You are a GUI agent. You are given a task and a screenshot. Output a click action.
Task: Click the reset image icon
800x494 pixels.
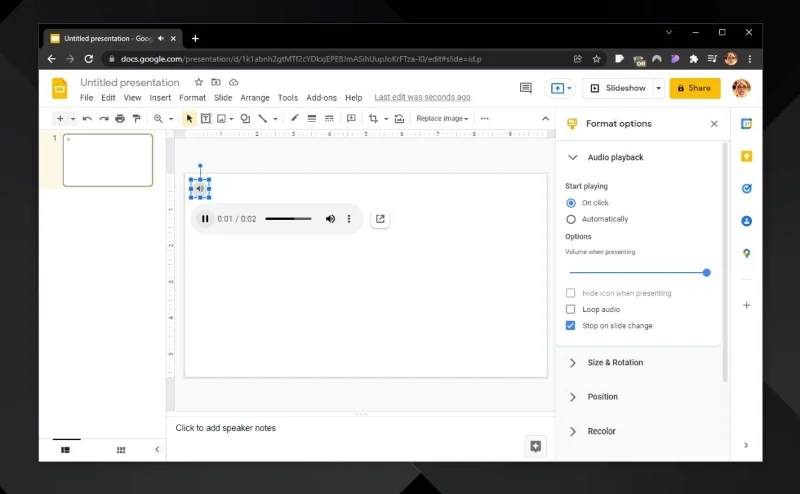click(399, 118)
